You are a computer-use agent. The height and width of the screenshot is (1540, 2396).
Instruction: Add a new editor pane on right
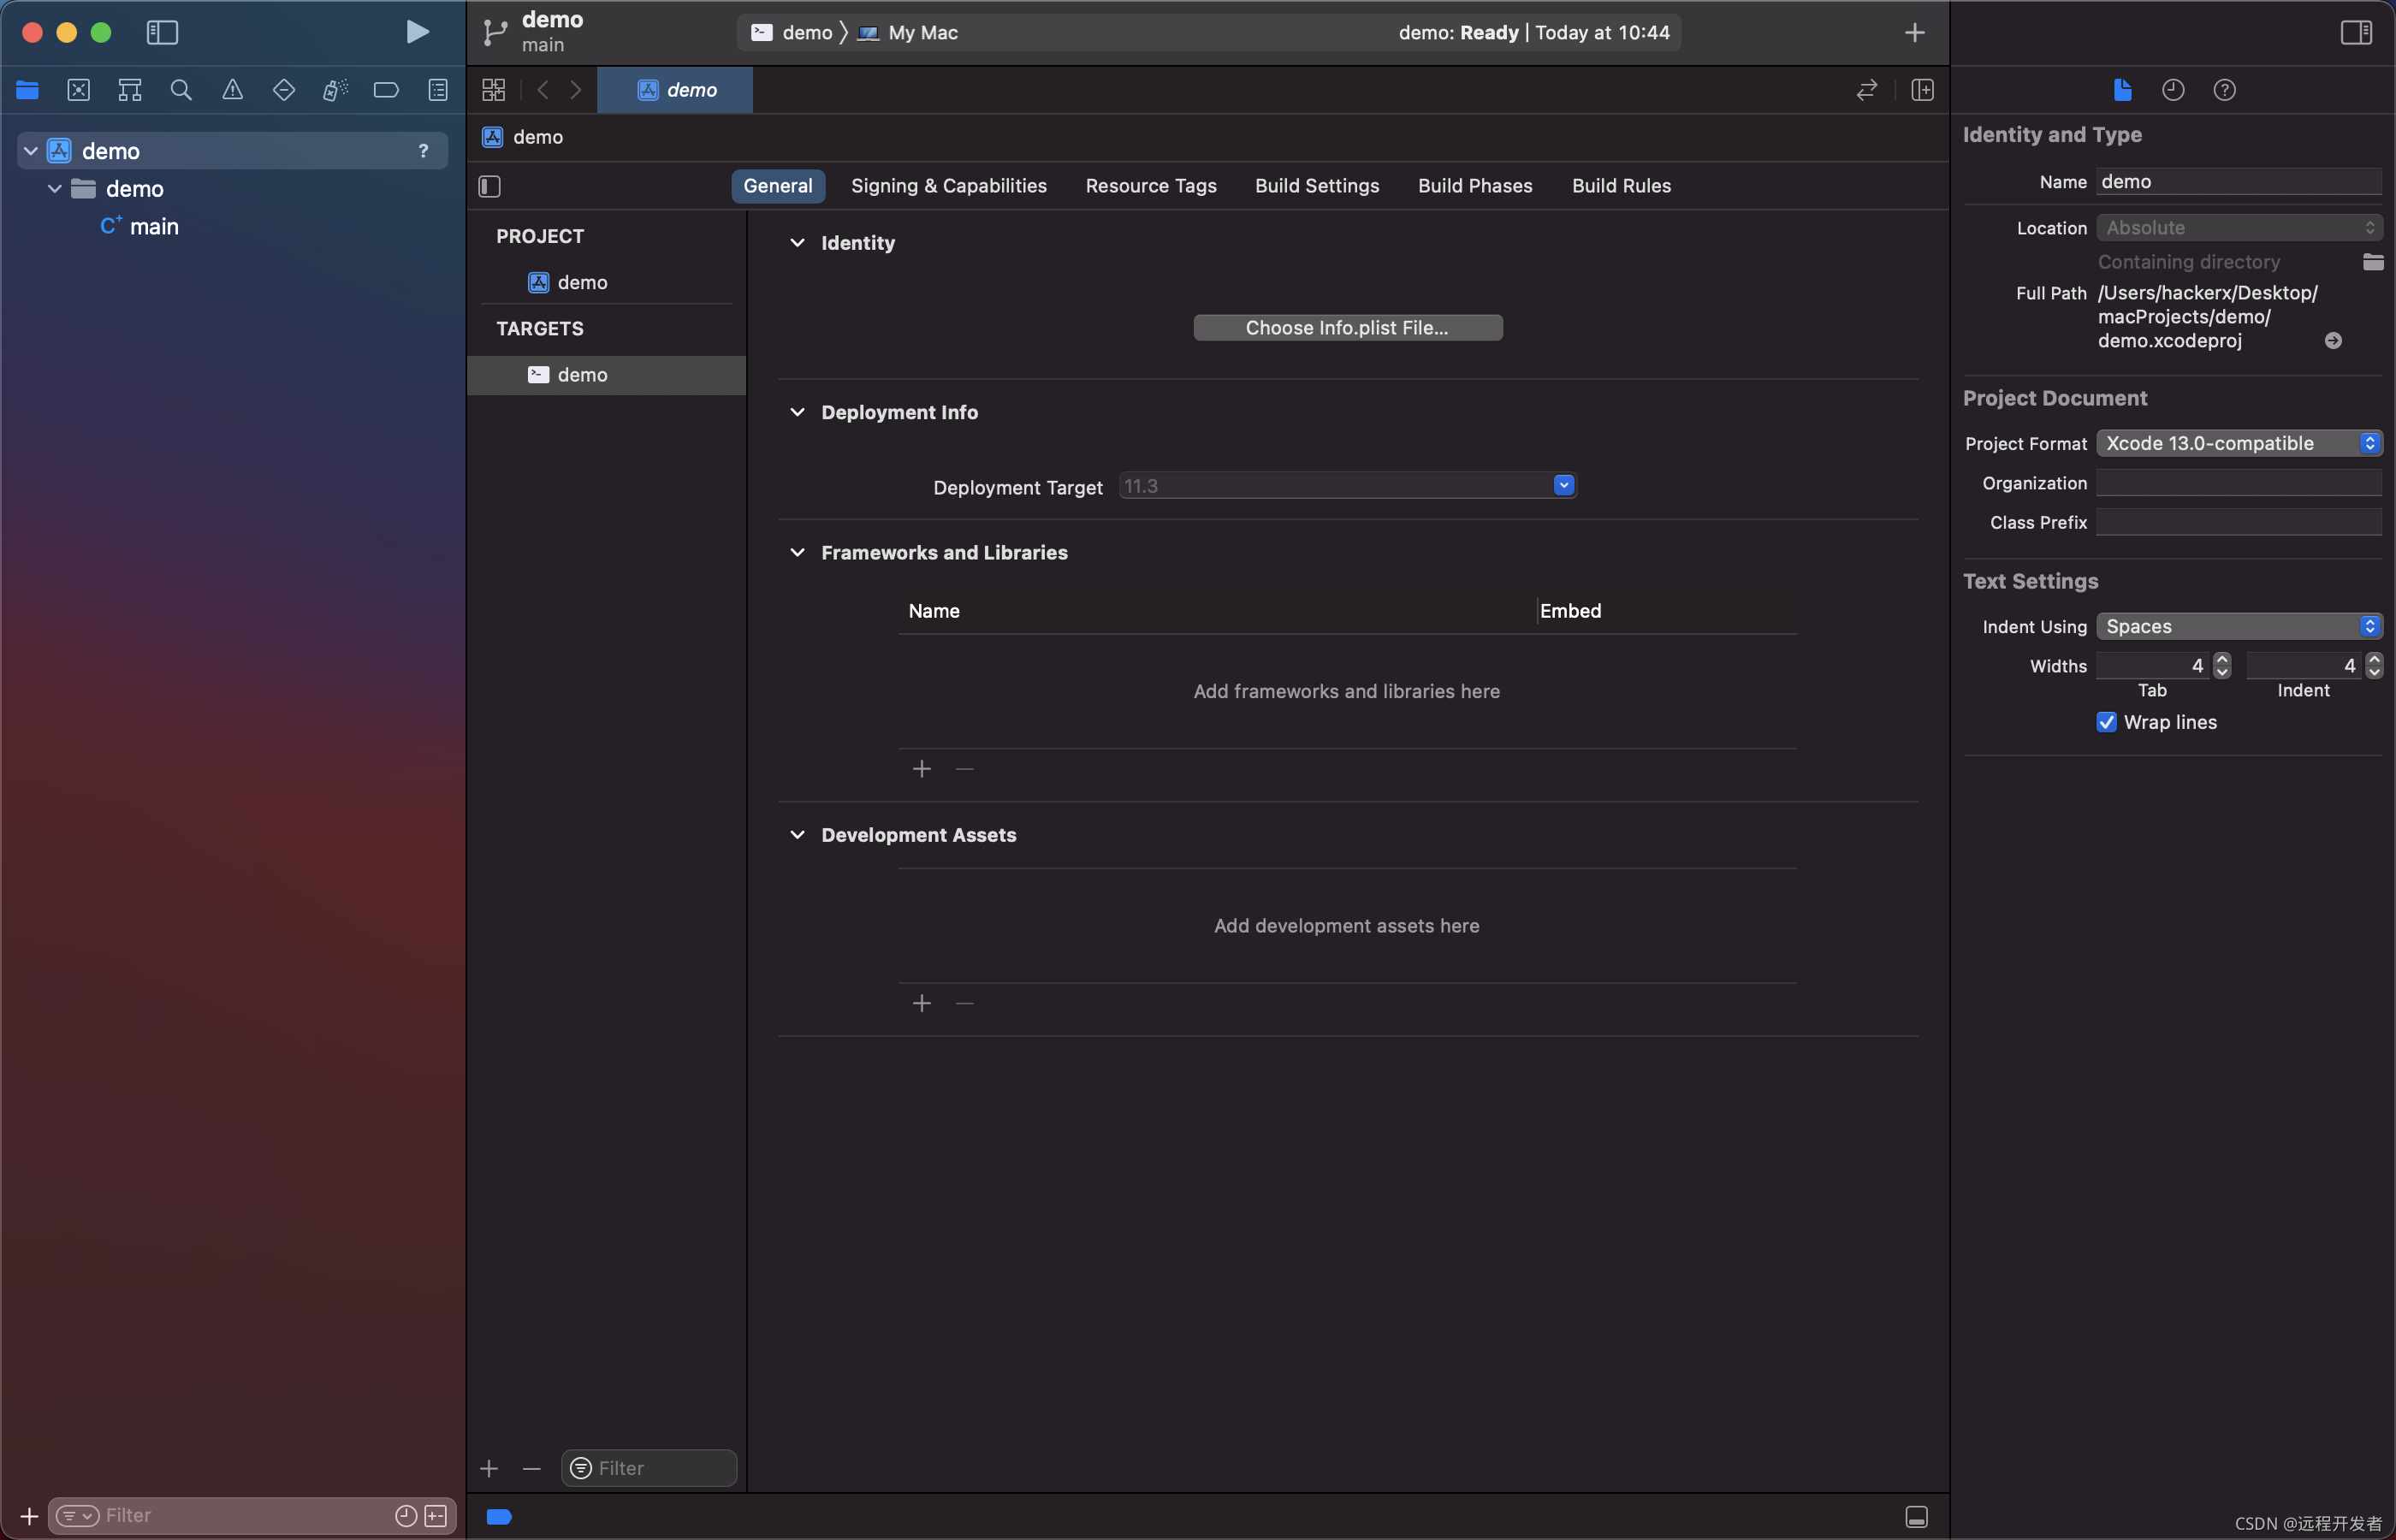coord(1922,90)
